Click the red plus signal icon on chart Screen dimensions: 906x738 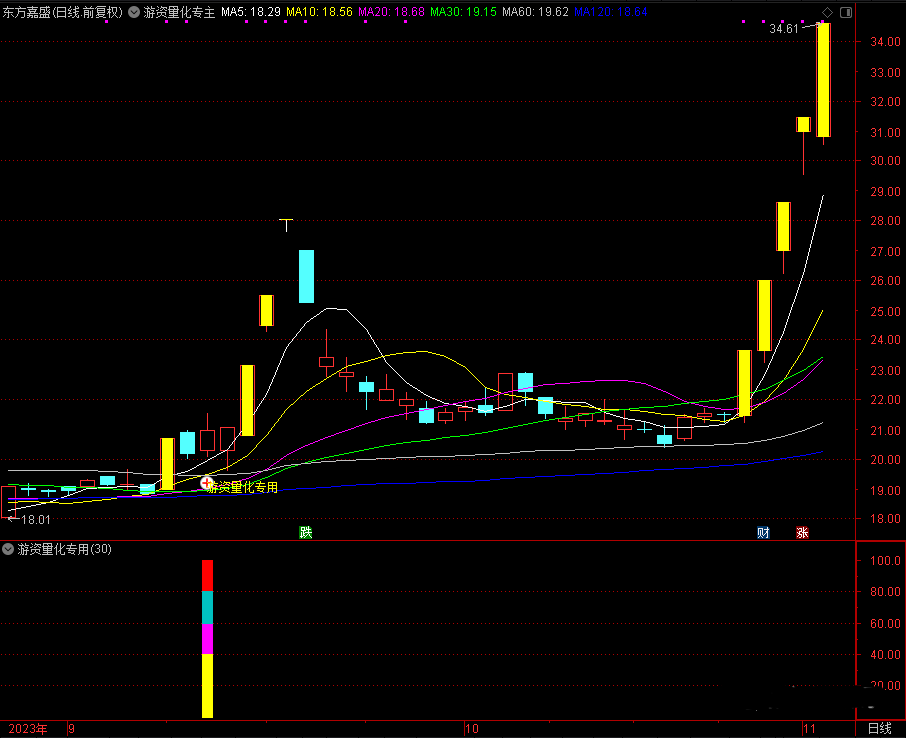(x=208, y=484)
